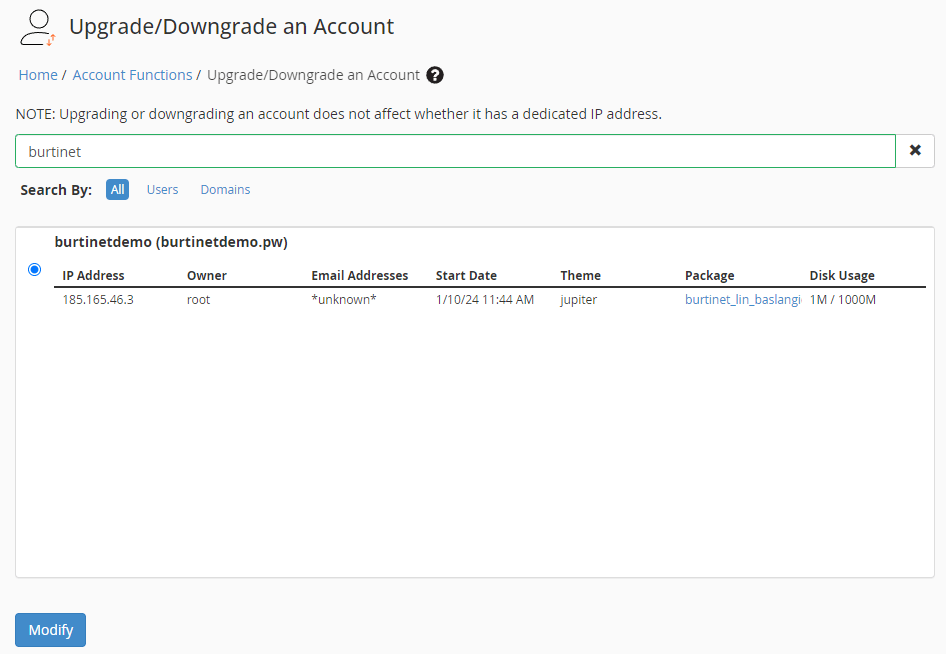The image size is (946, 654).
Task: Click the Theme column header
Action: [x=580, y=276]
